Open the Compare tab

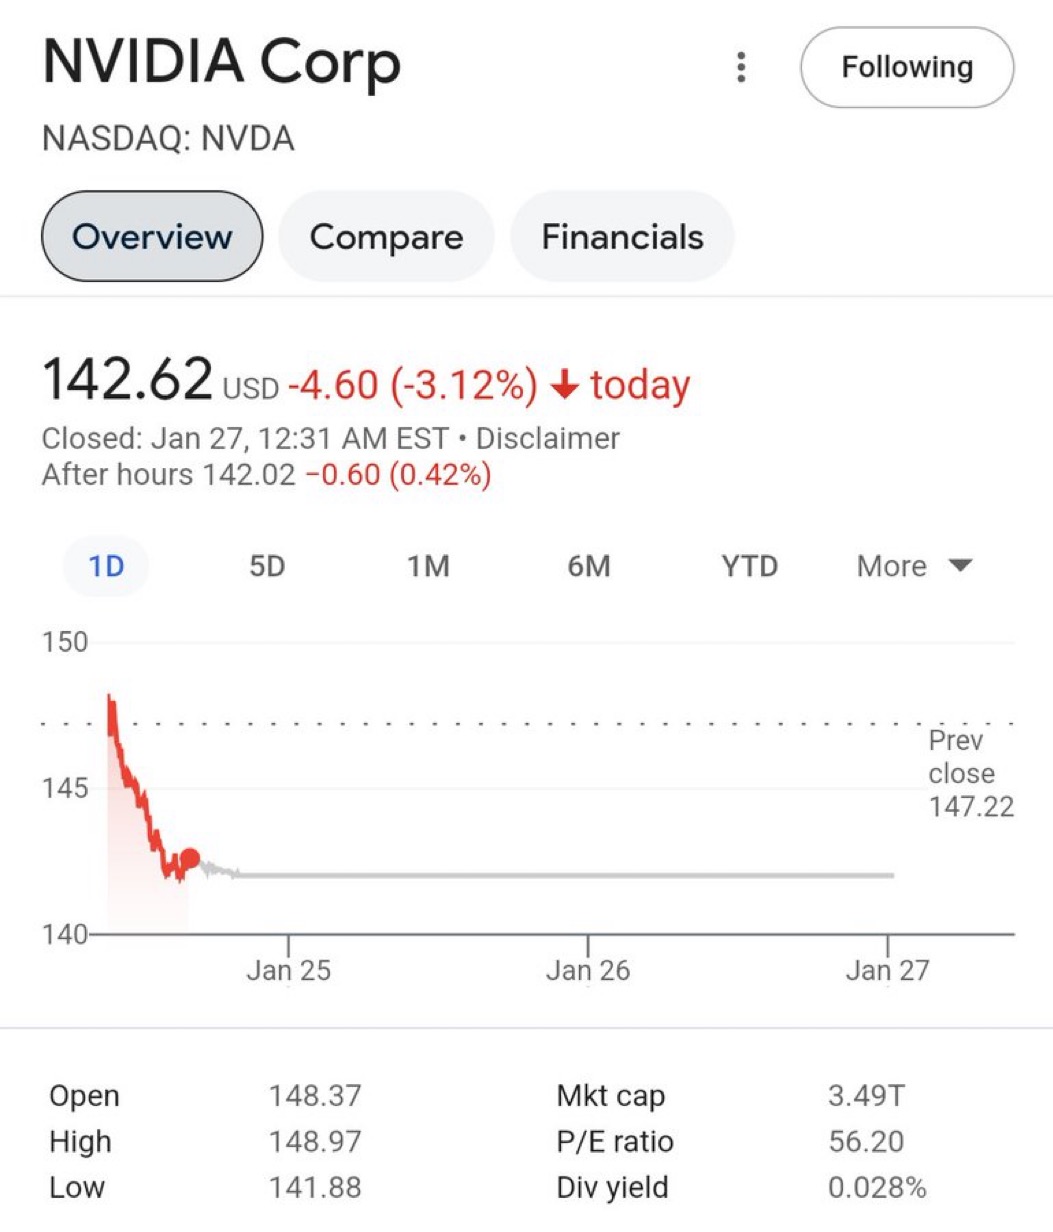pos(386,237)
